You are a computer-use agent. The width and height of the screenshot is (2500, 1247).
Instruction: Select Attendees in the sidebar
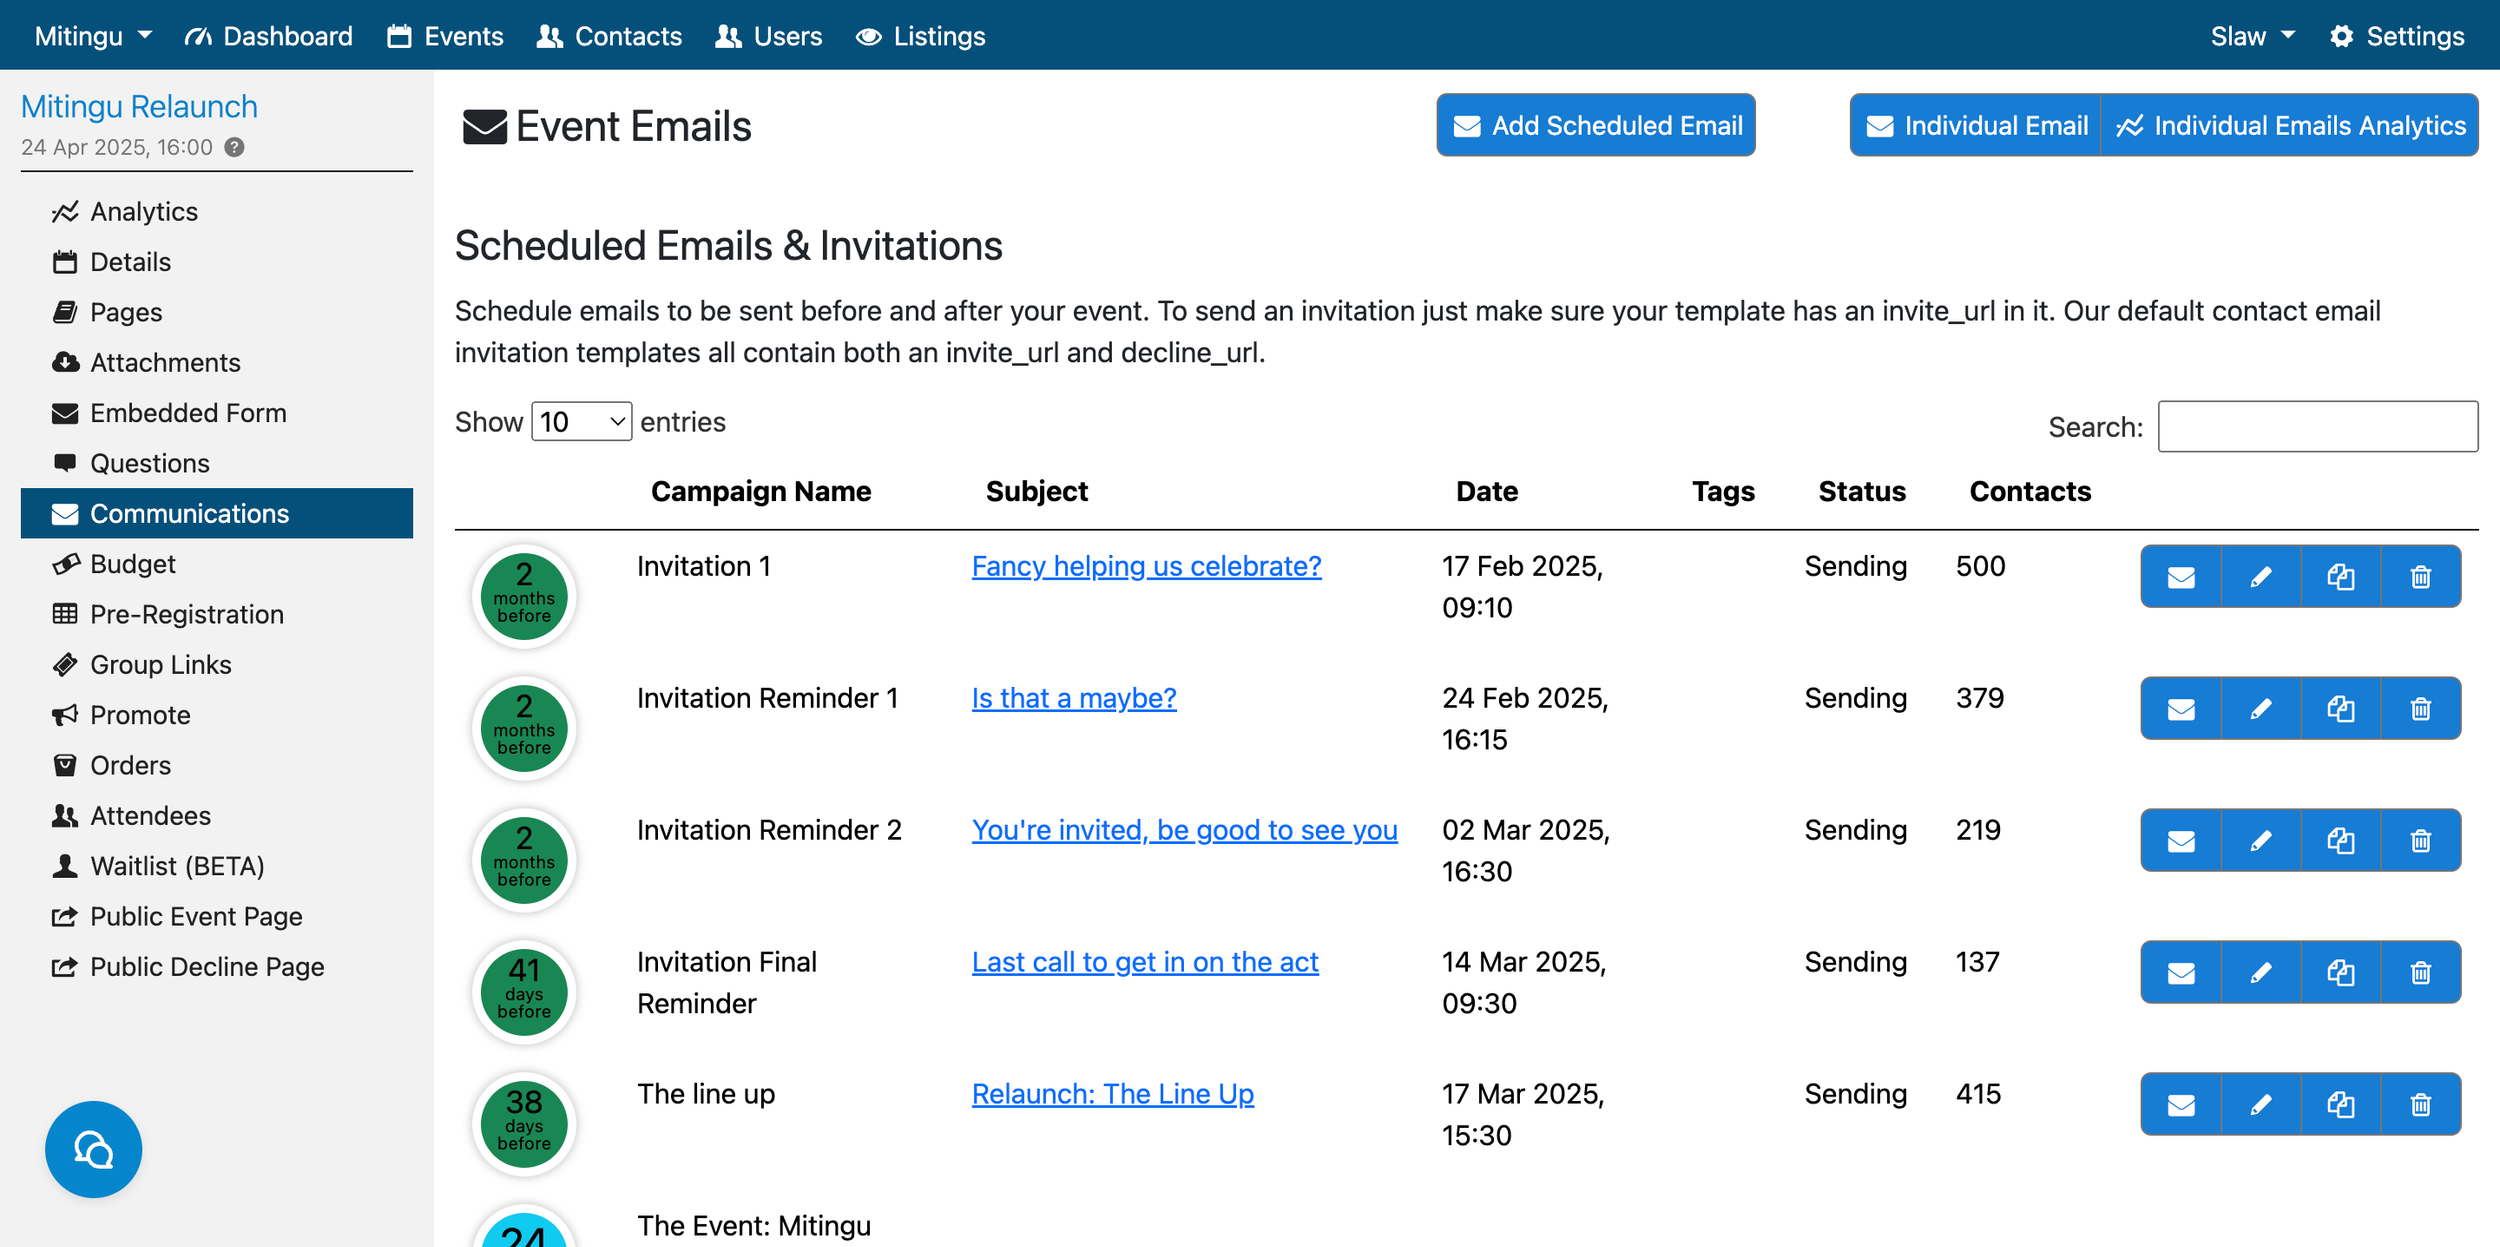[150, 816]
